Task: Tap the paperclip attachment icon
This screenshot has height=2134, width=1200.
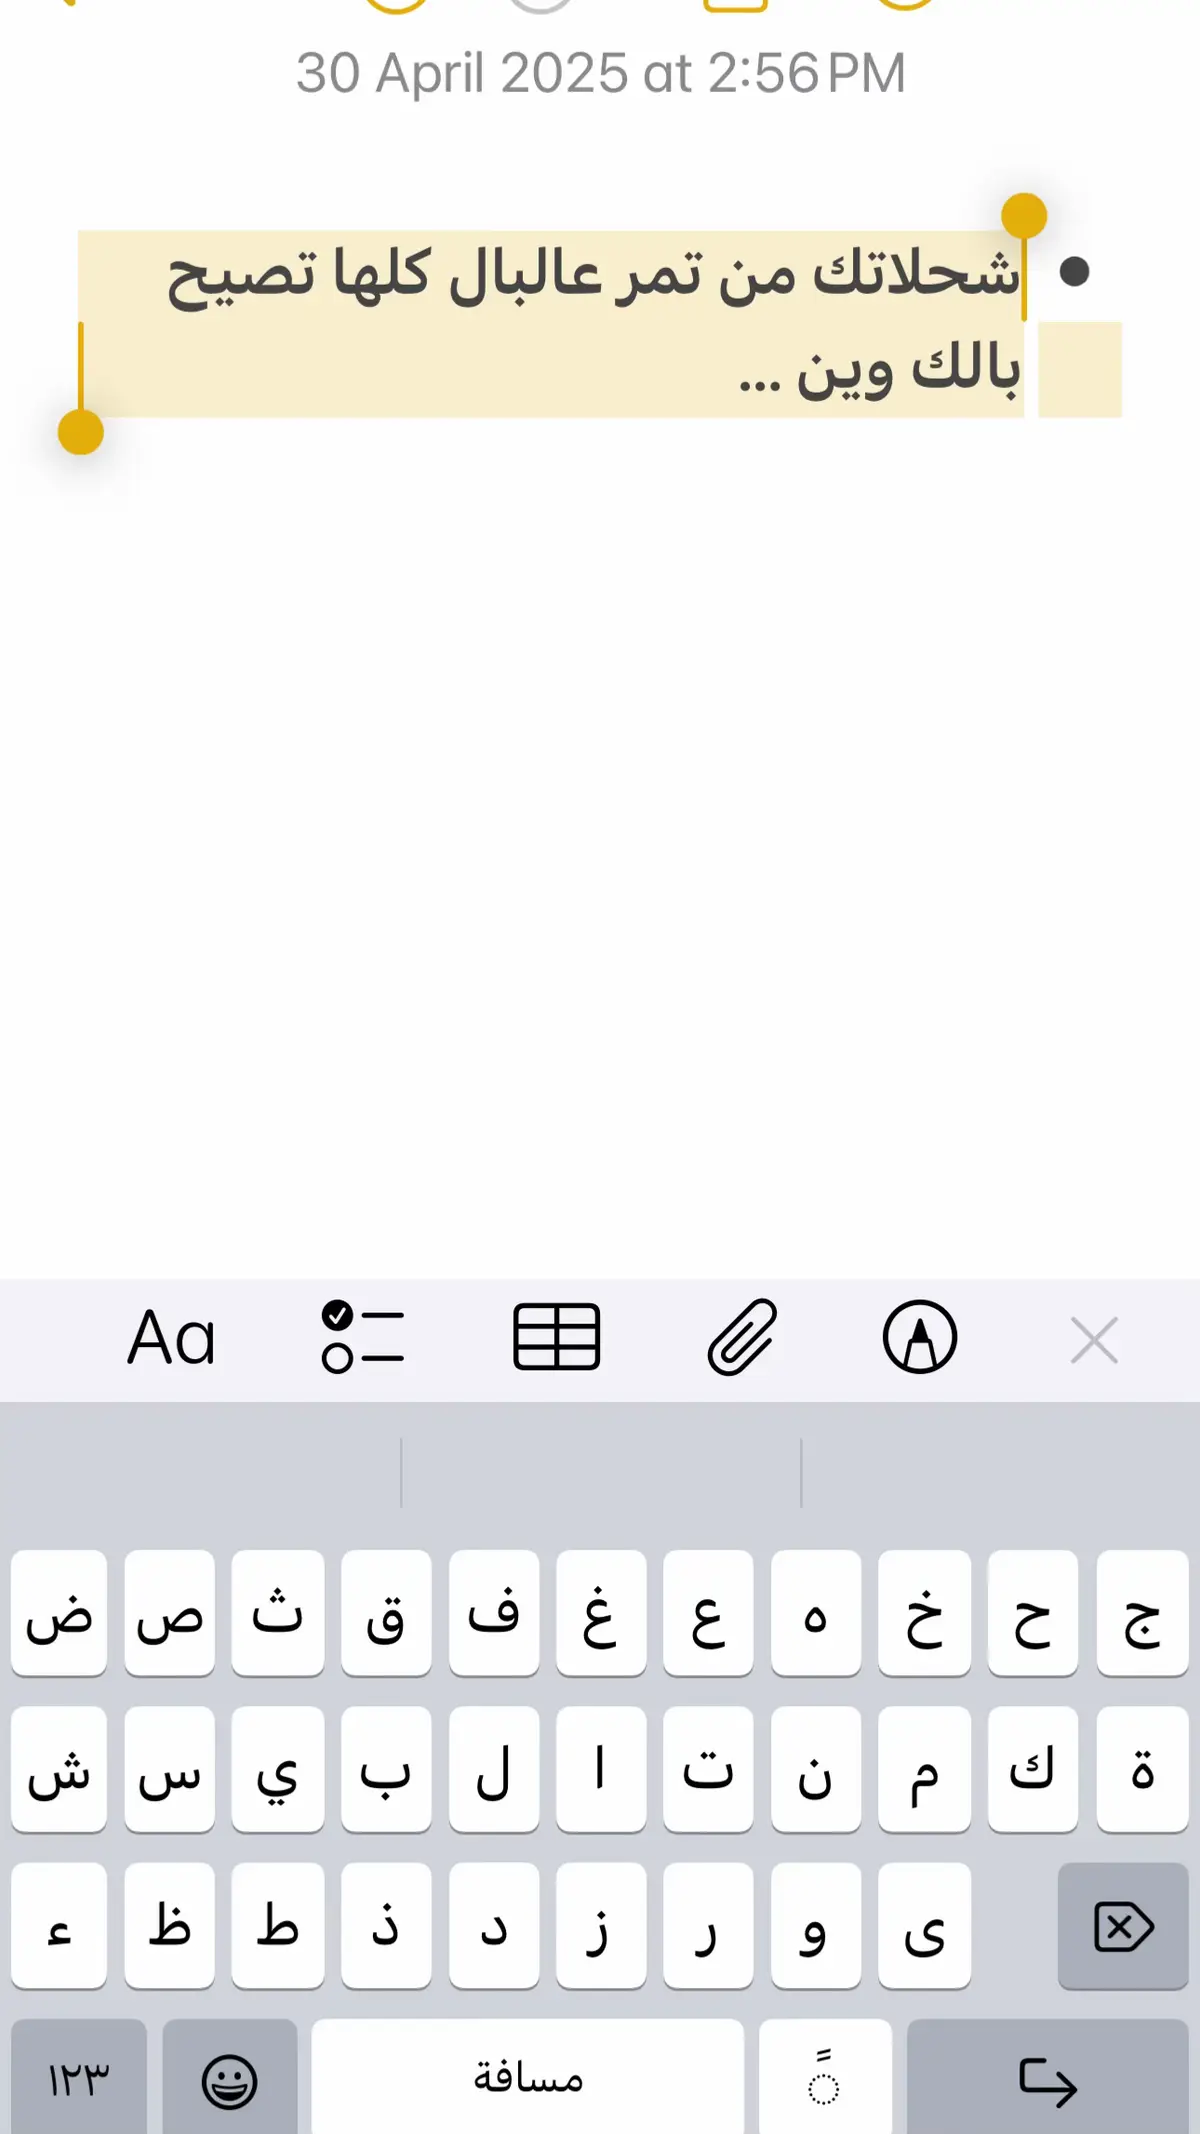Action: [742, 1337]
